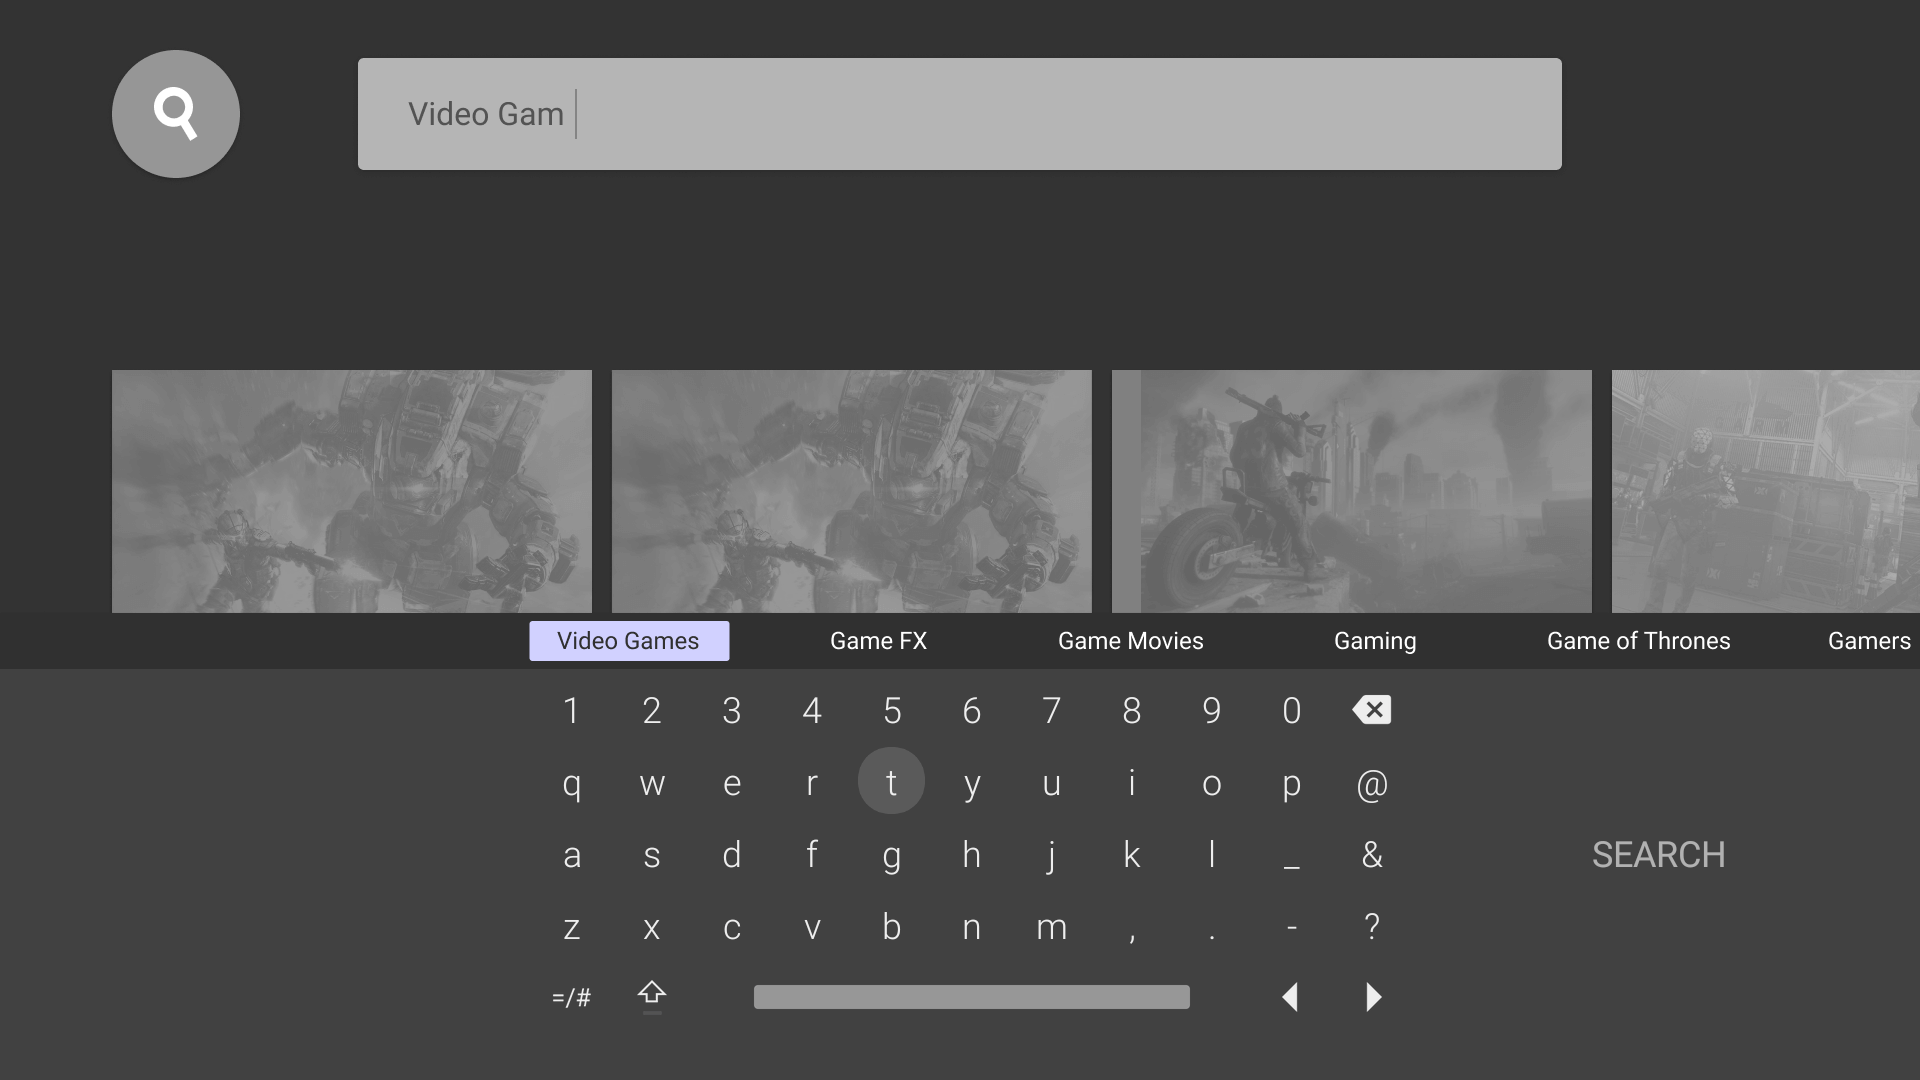This screenshot has height=1080, width=1920.
Task: Tap the highlighted letter t key
Action: tap(891, 781)
